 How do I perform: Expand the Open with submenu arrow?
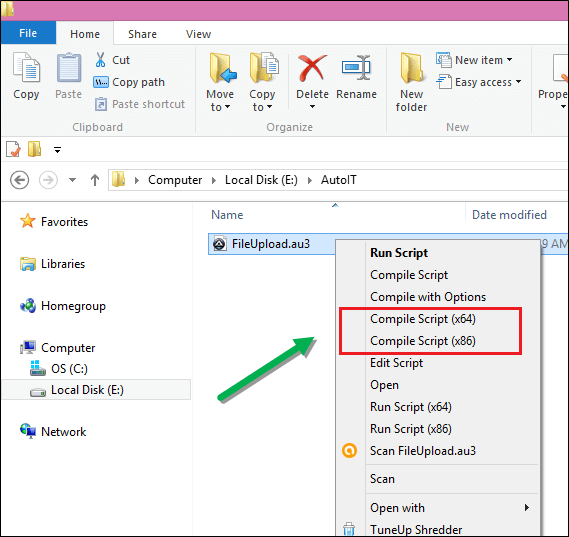pyautogui.click(x=527, y=508)
